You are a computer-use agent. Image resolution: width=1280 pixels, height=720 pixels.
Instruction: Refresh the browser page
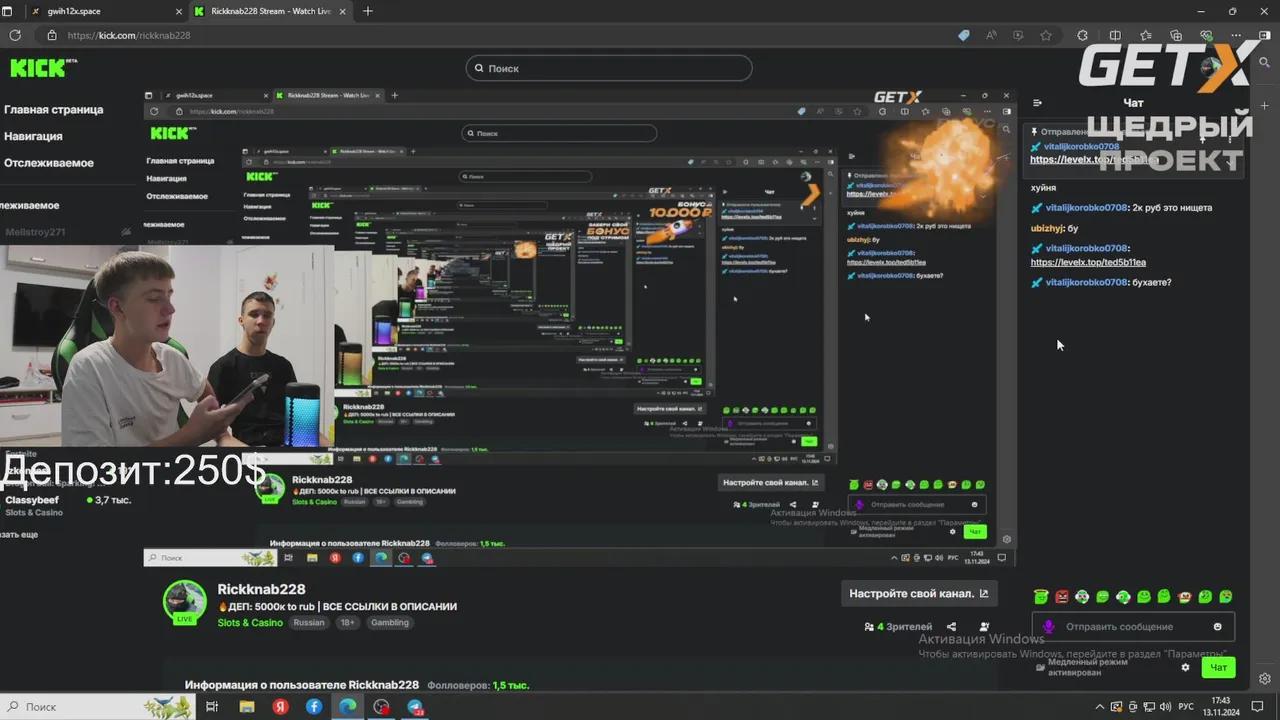tap(15, 35)
